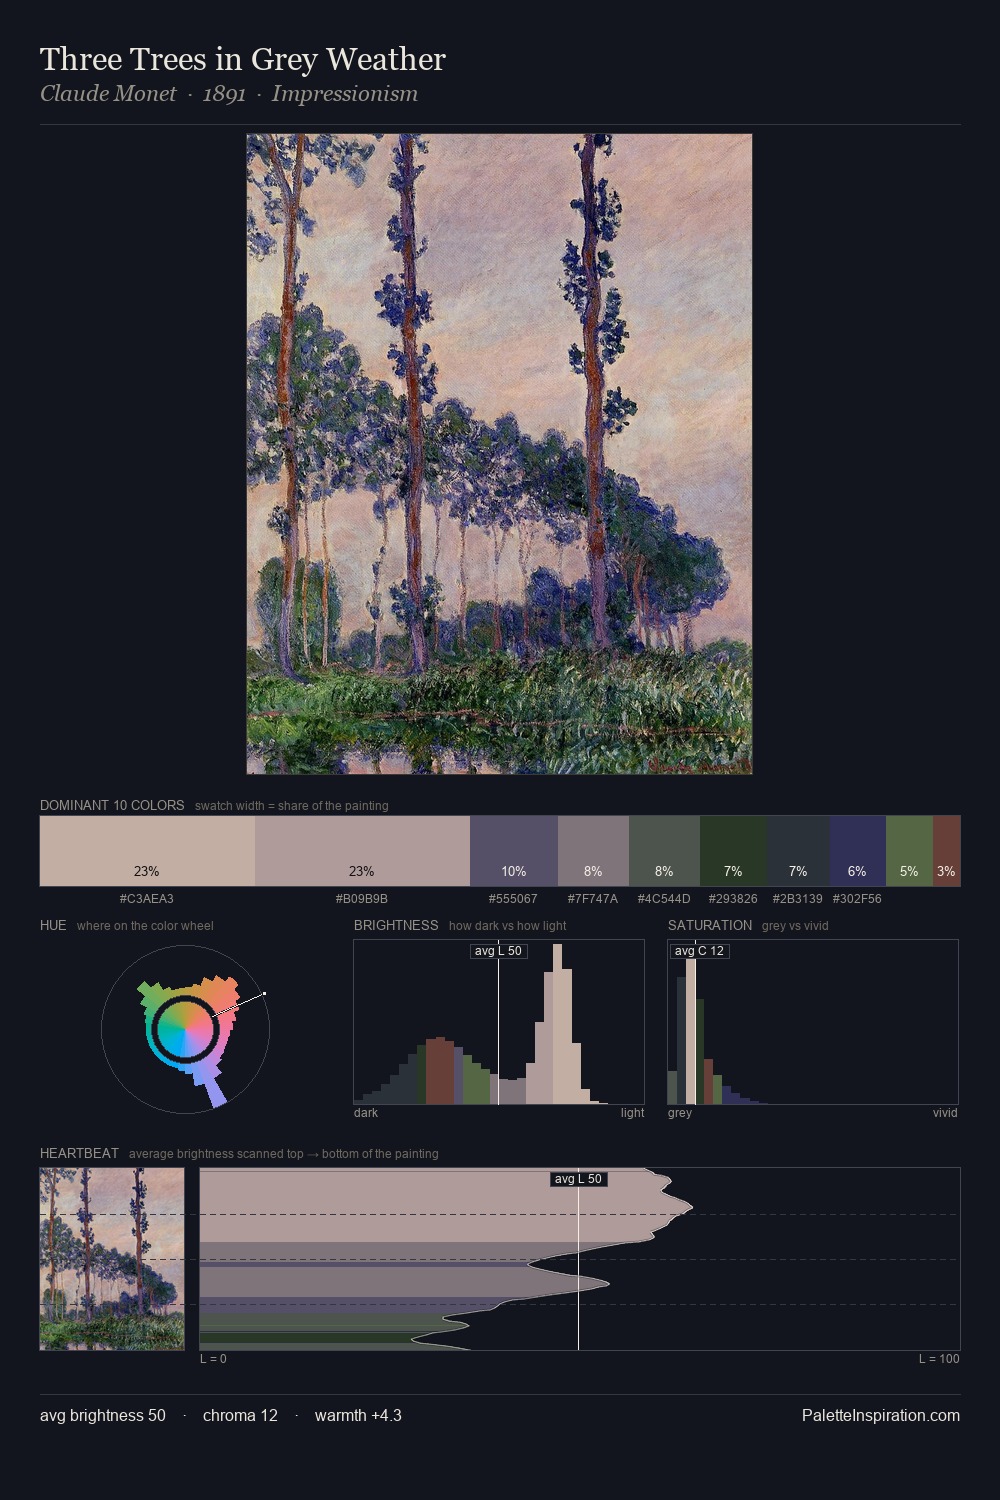Click the 'avg L 50' marker in Brightness histogram
Viewport: 1000px width, 1500px height.
498,951
